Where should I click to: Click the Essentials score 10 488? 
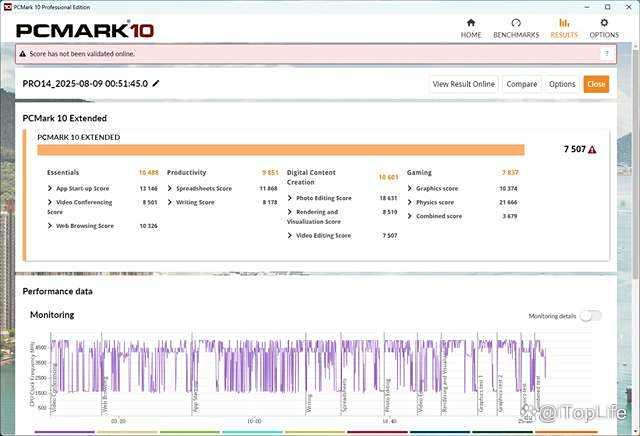pyautogui.click(x=149, y=172)
